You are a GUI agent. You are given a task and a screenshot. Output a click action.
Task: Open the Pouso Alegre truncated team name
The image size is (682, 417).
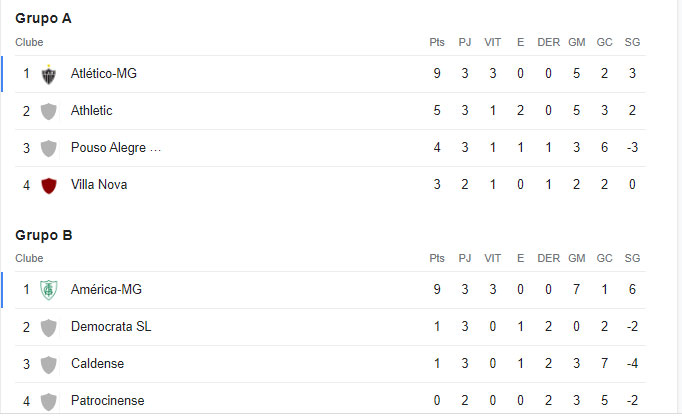pos(116,148)
